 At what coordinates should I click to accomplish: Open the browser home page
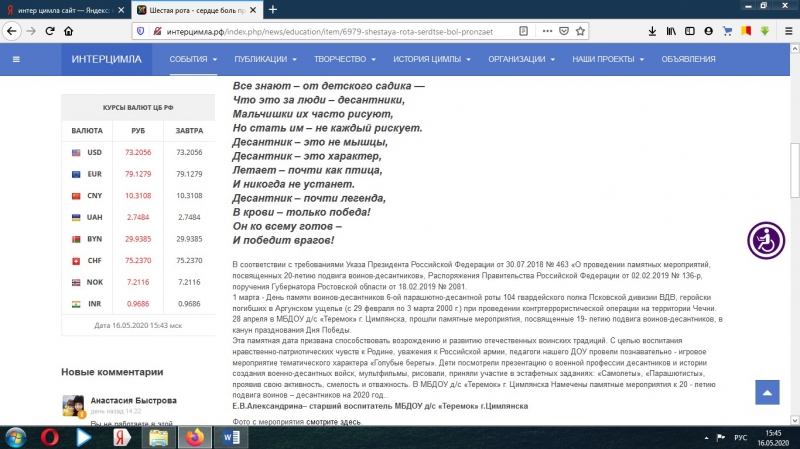(68, 31)
